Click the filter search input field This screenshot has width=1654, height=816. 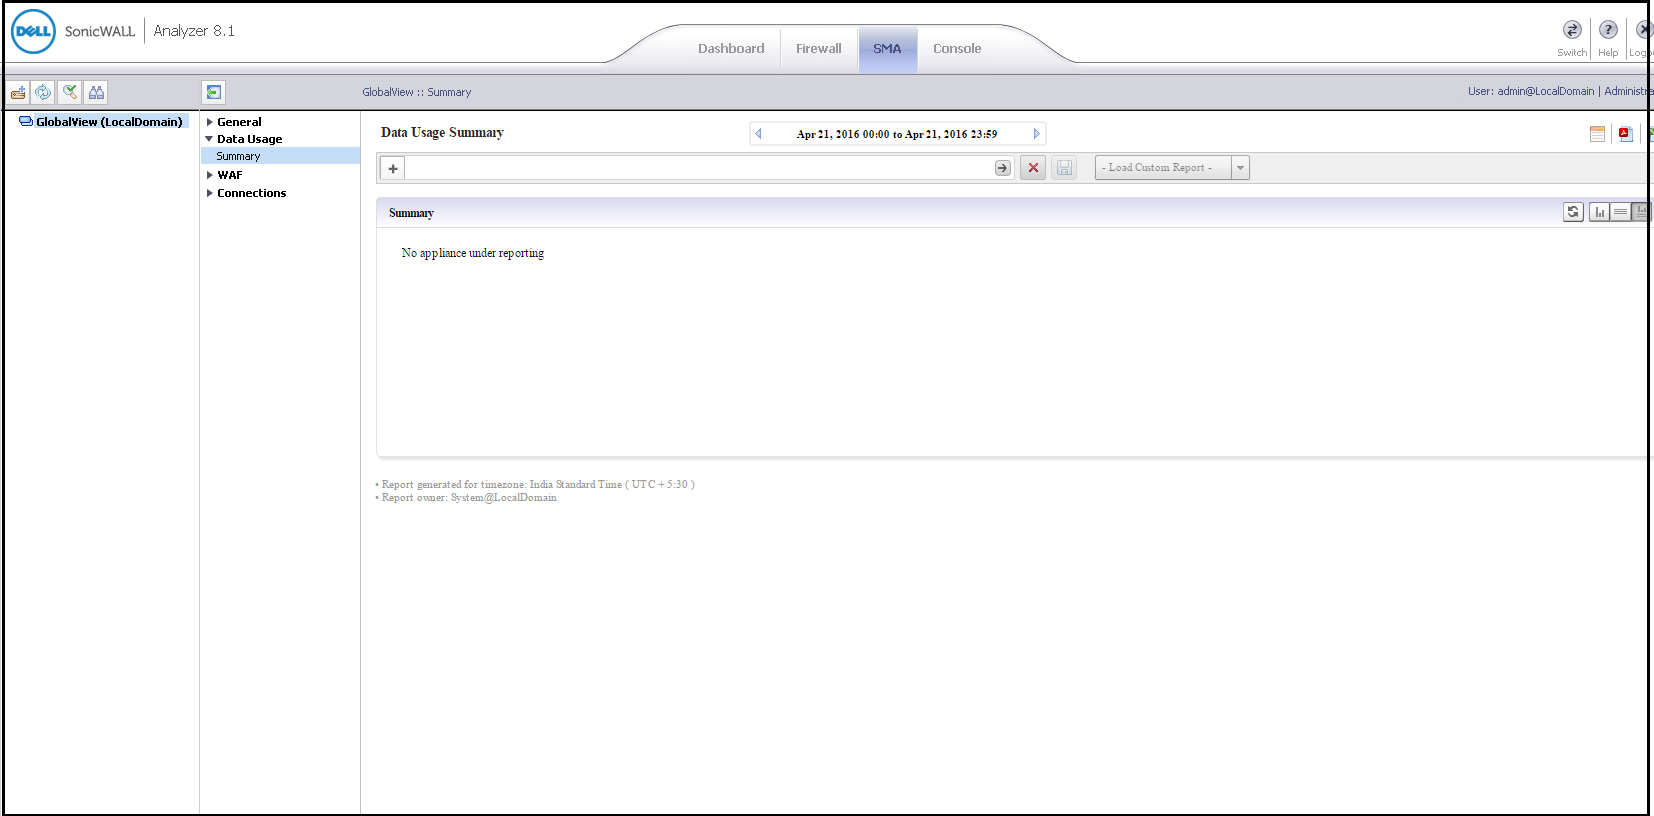700,168
